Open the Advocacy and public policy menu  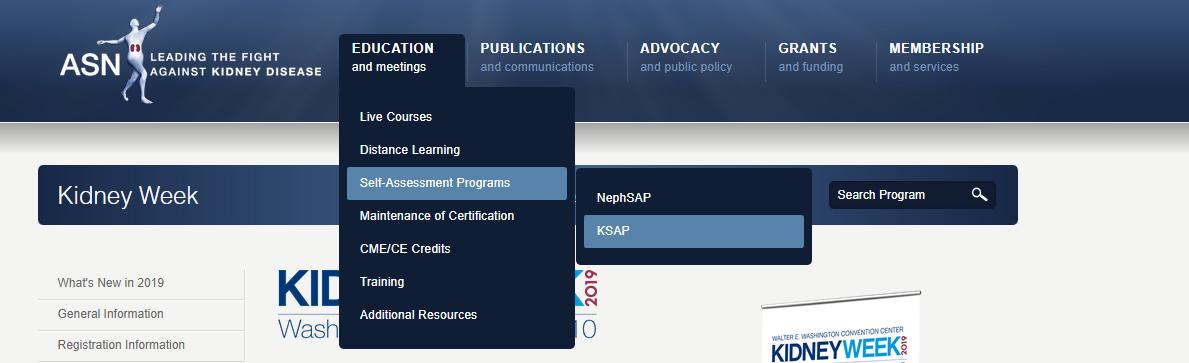(686, 58)
